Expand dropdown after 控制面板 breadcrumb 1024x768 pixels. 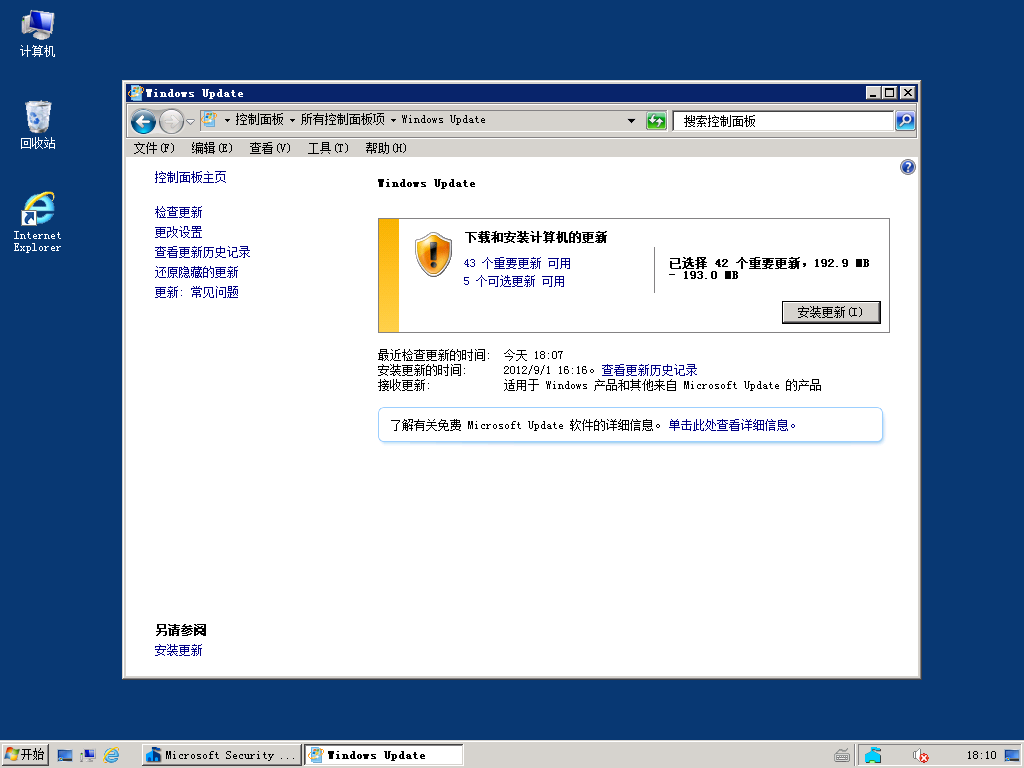[x=292, y=120]
